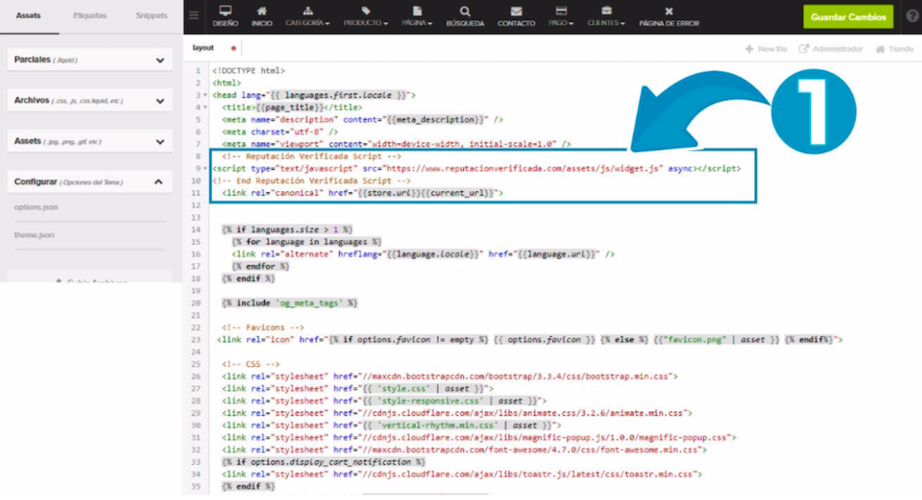Fold the title tag at line 4
The width and height of the screenshot is (922, 500).
click(205, 108)
